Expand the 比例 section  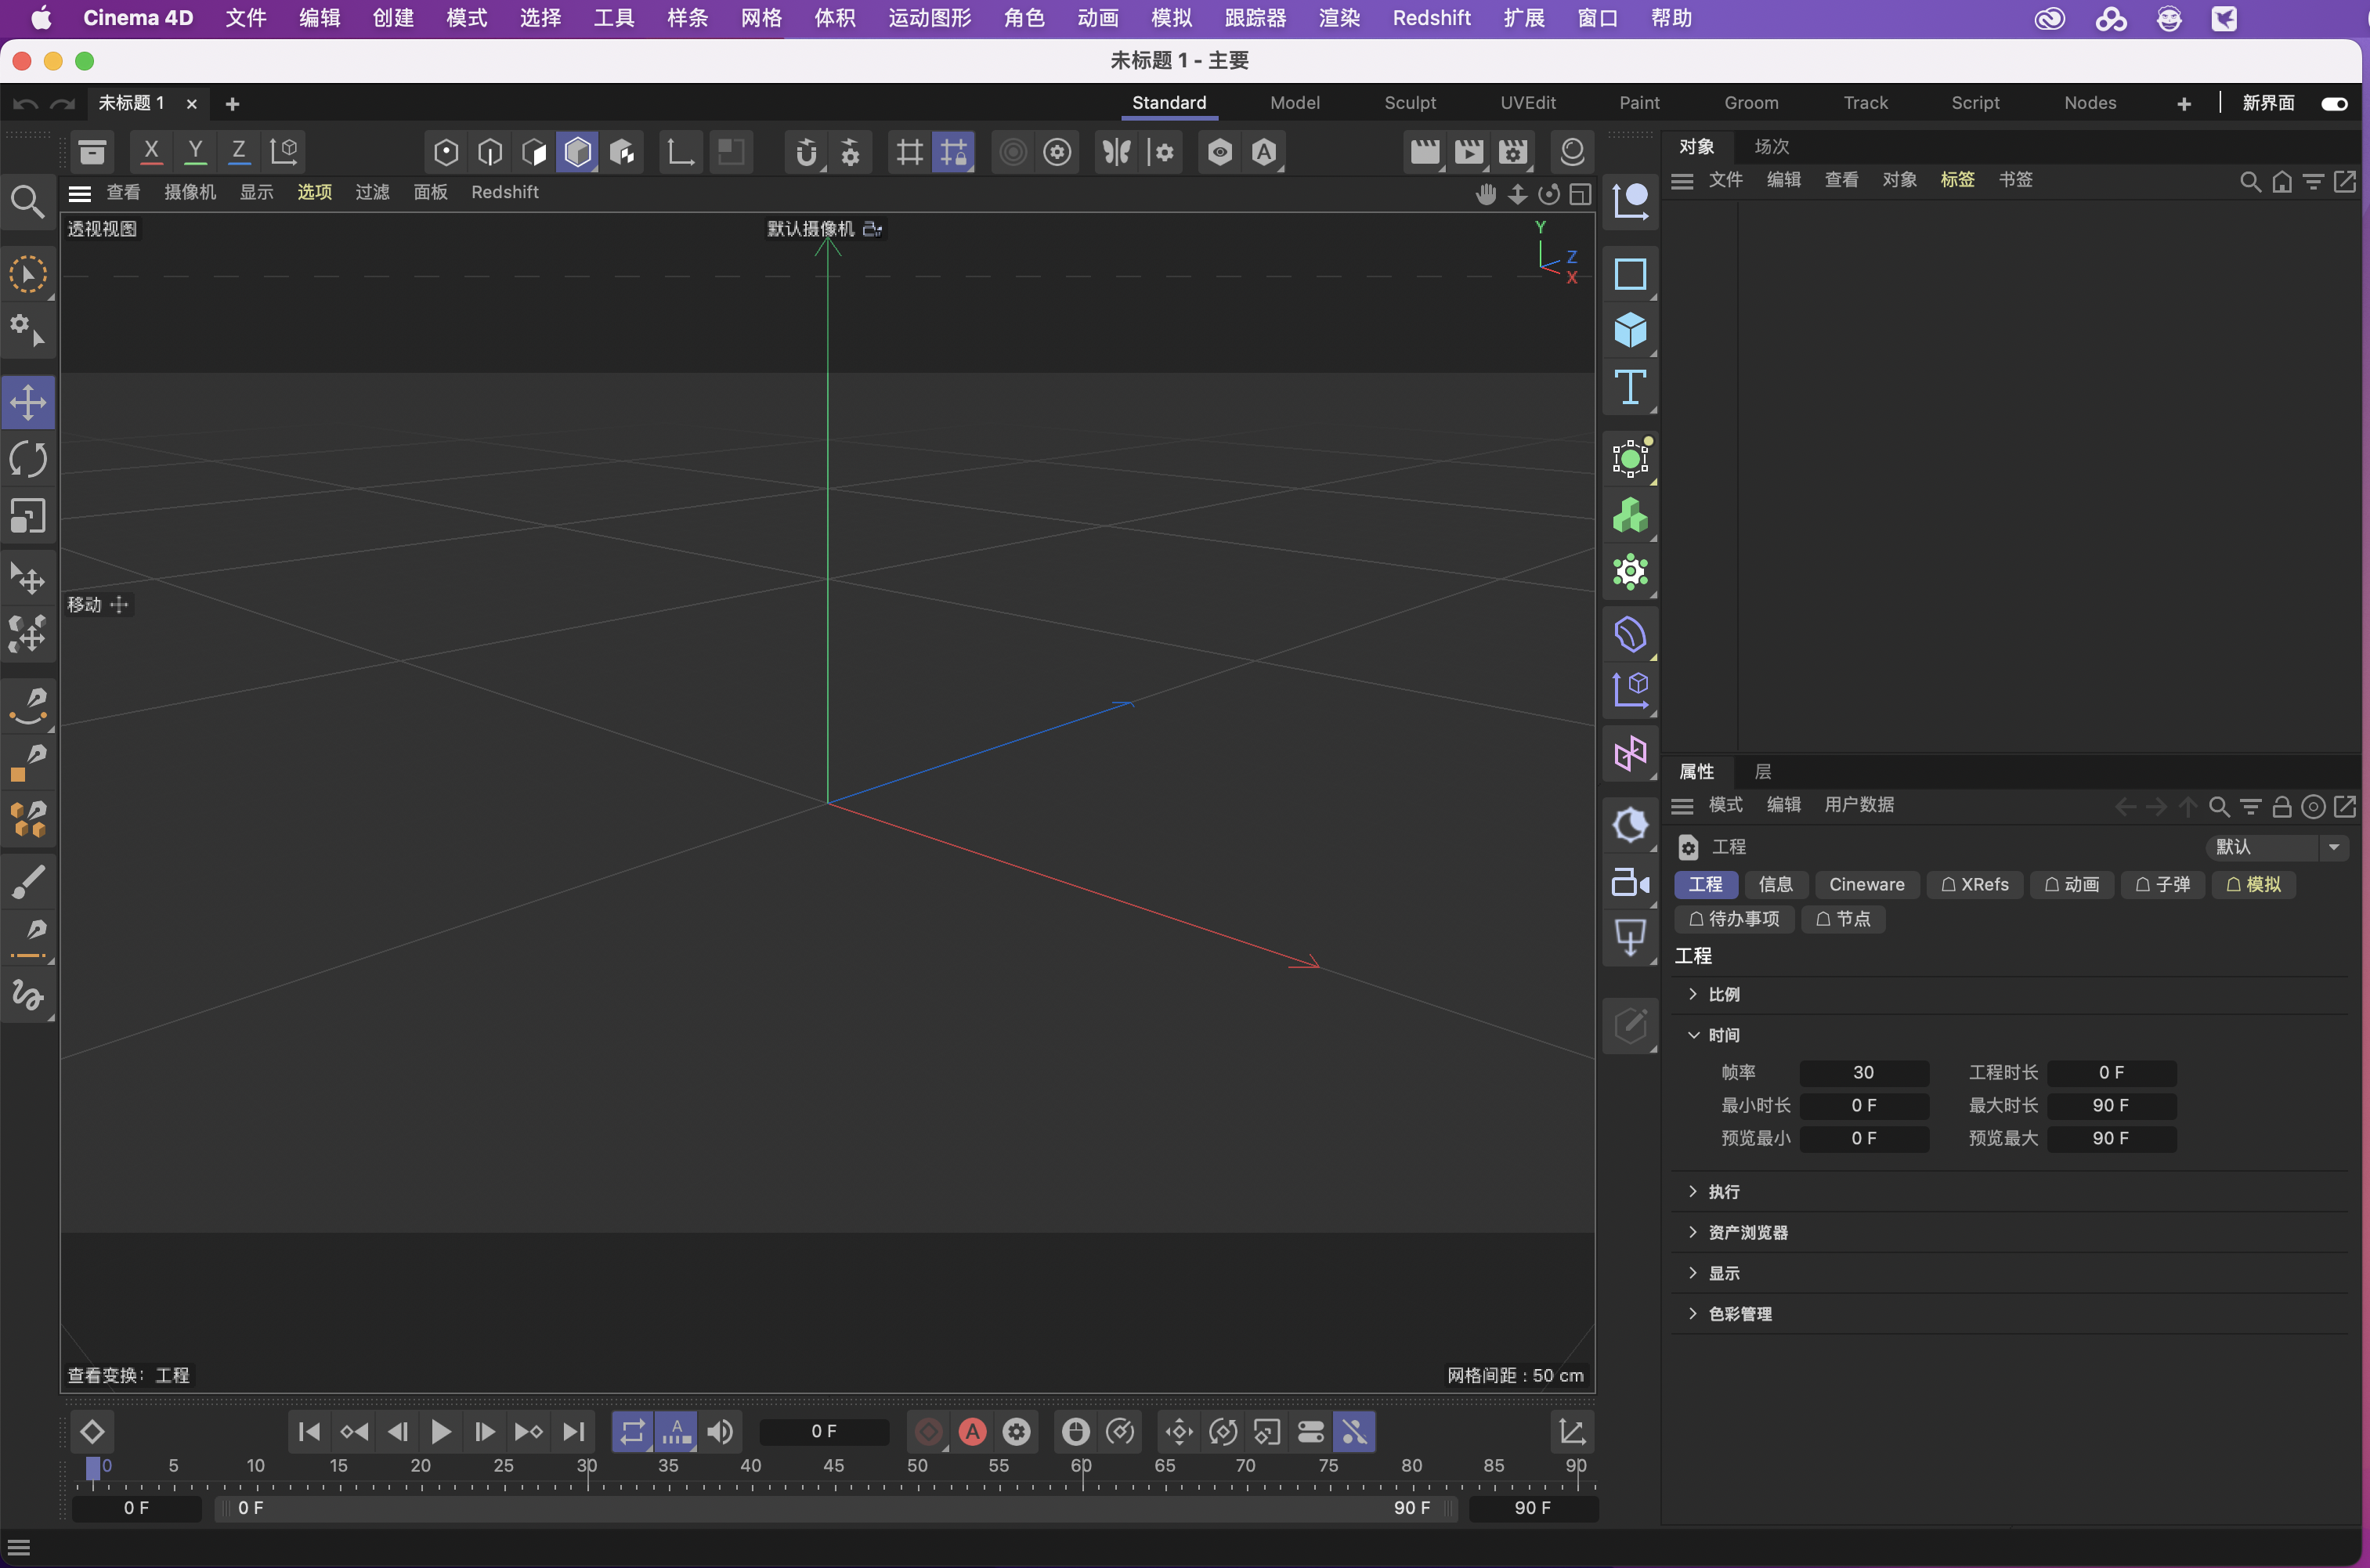click(1724, 994)
